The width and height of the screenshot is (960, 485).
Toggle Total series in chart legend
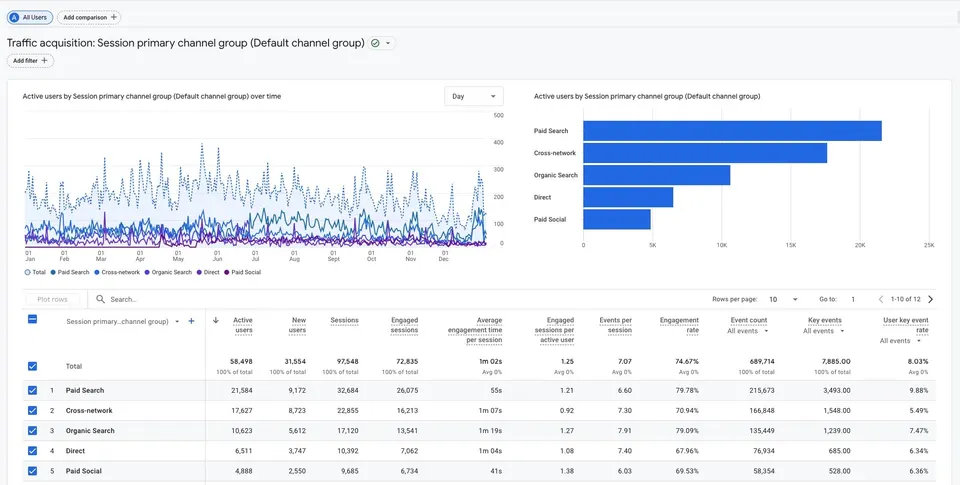[36, 273]
